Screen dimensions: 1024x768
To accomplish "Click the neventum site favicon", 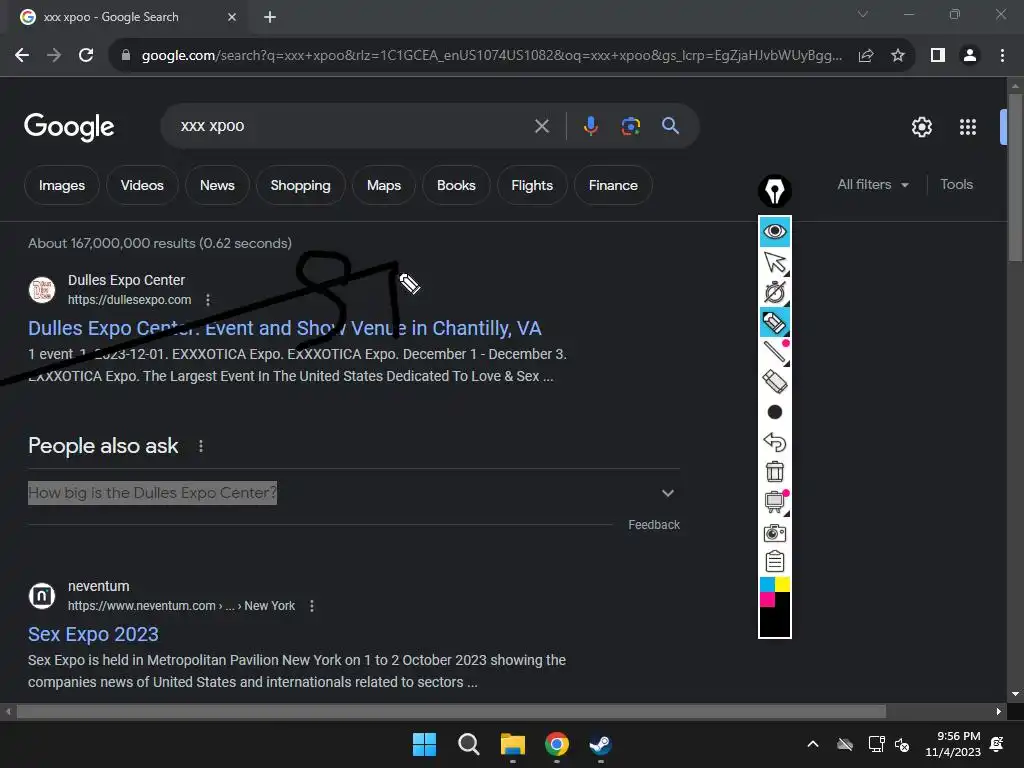I will point(42,596).
